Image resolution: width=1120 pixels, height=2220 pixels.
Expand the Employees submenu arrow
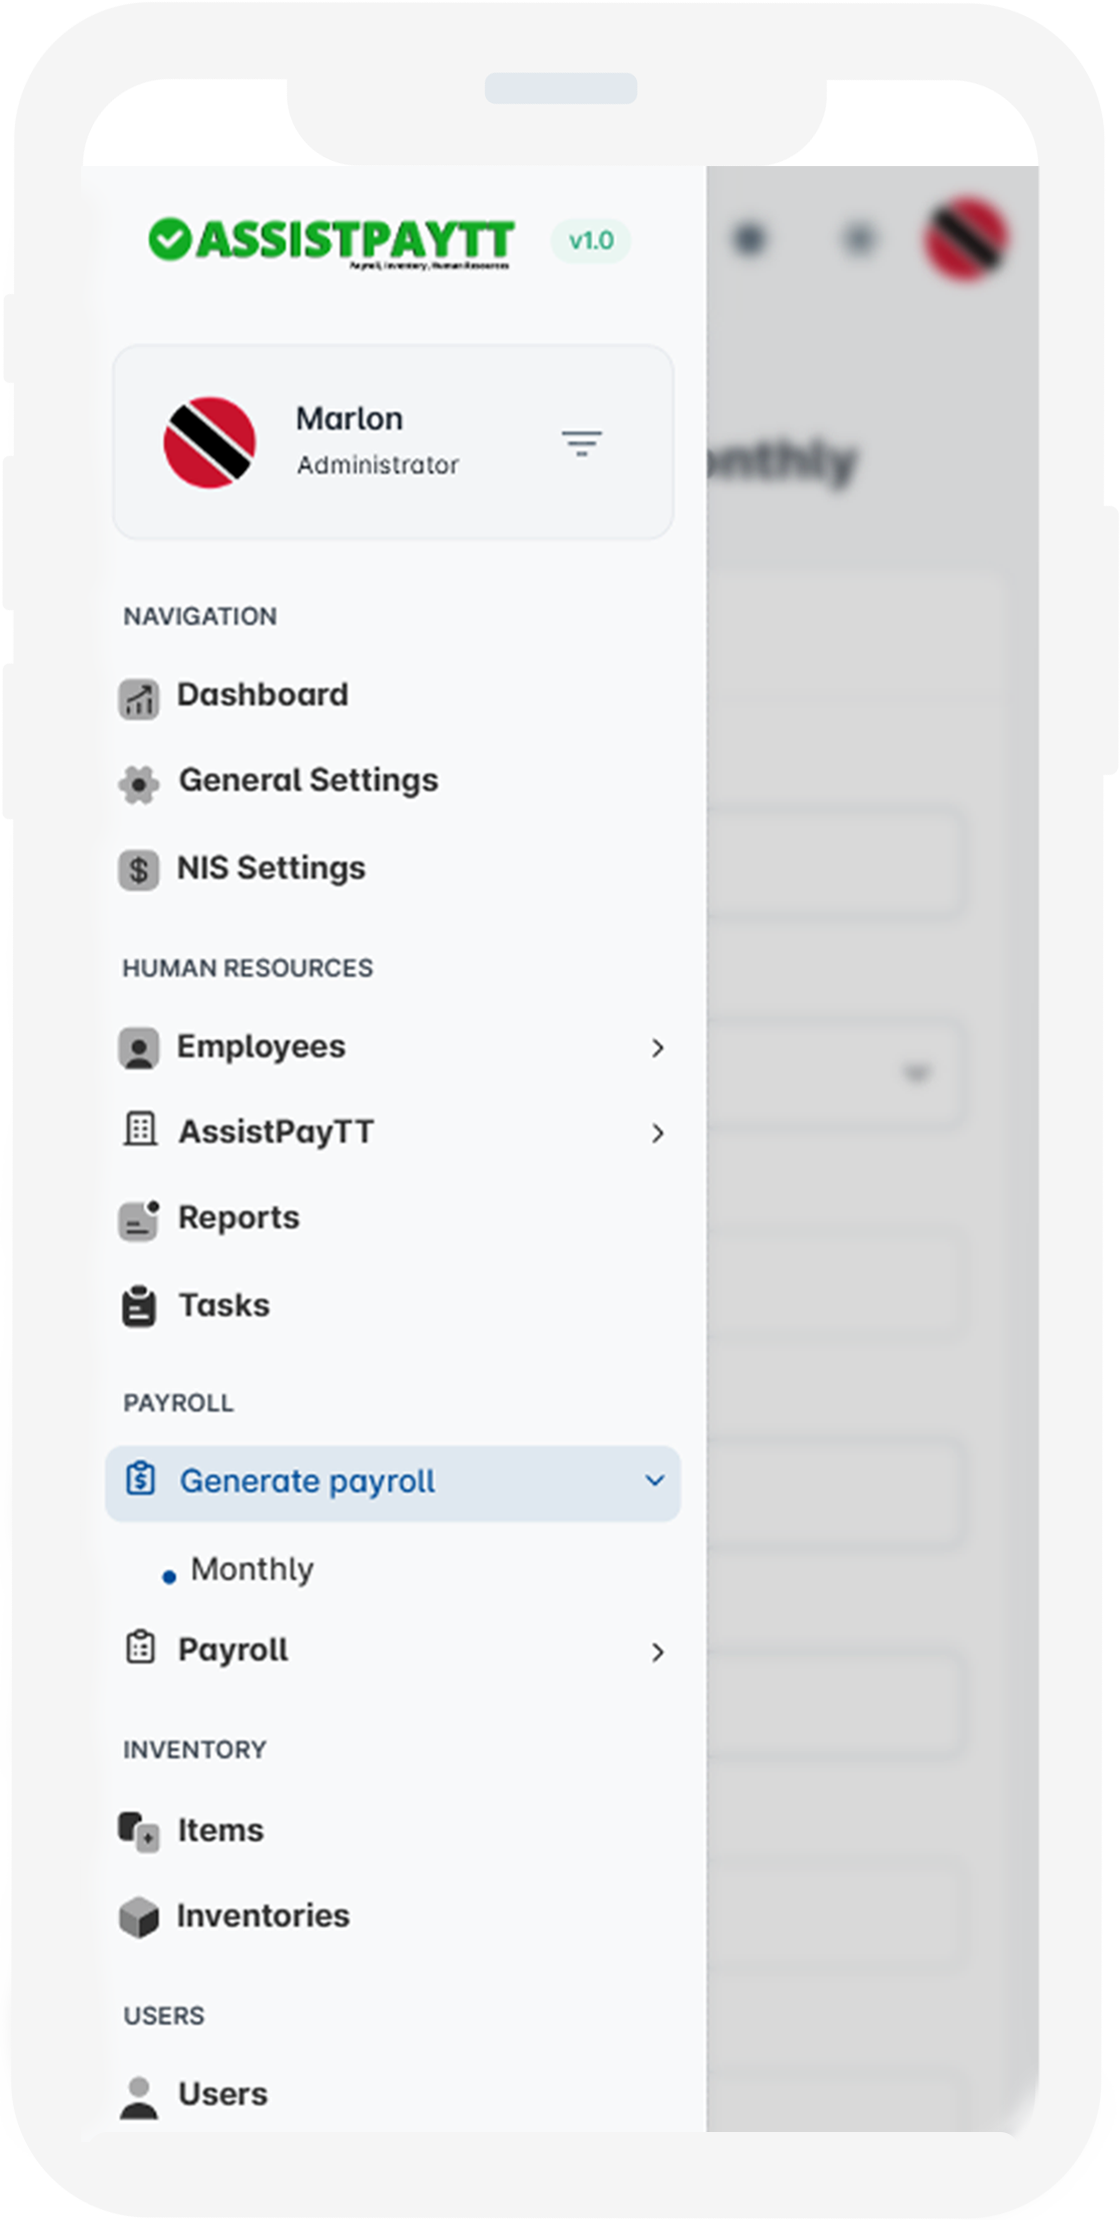(x=657, y=1048)
